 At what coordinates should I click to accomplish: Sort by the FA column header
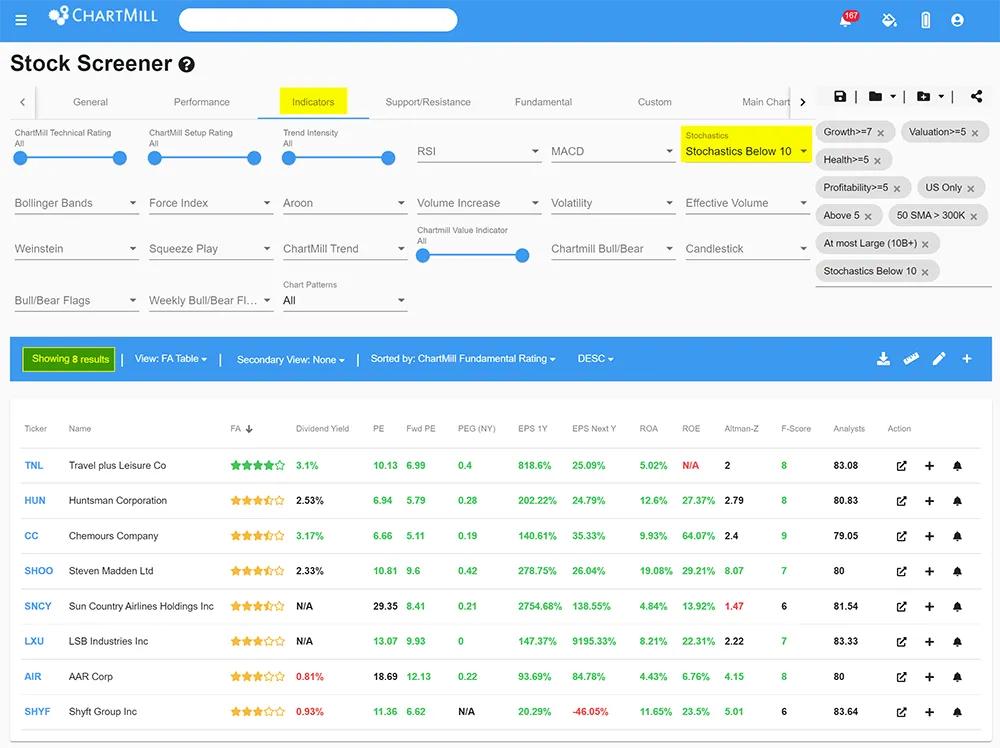pyautogui.click(x=241, y=429)
